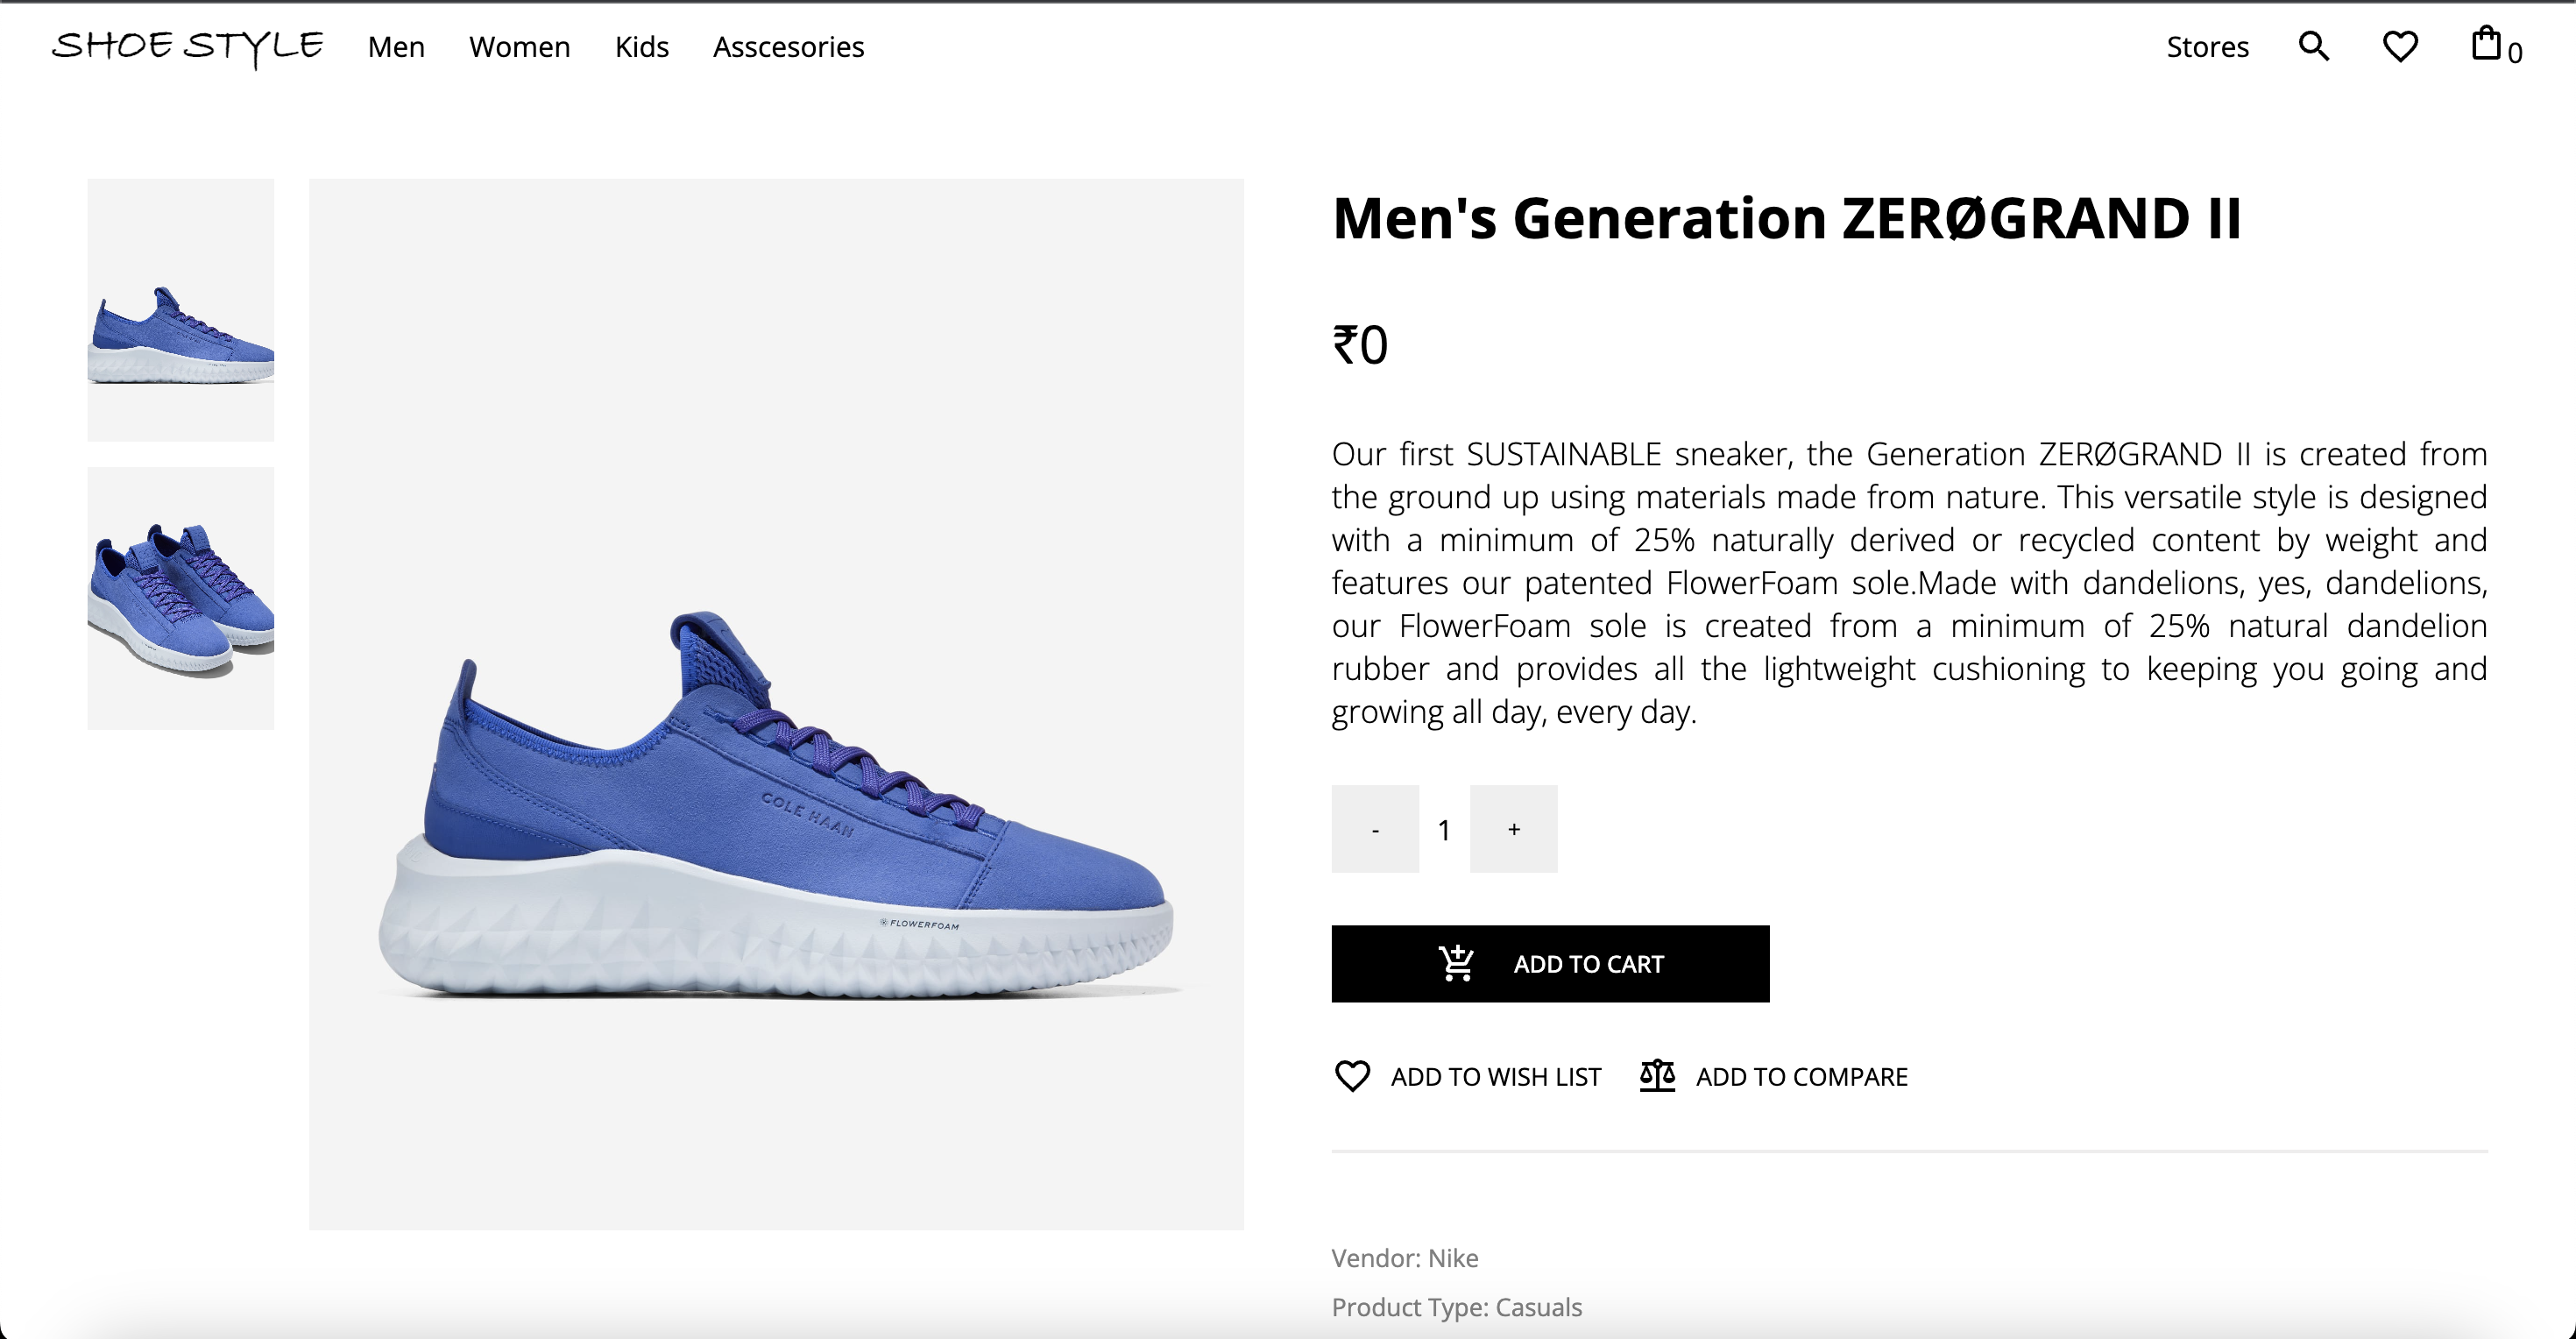This screenshot has height=1339, width=2576.
Task: Decrease quantity with the minus button
Action: pyautogui.click(x=1374, y=828)
